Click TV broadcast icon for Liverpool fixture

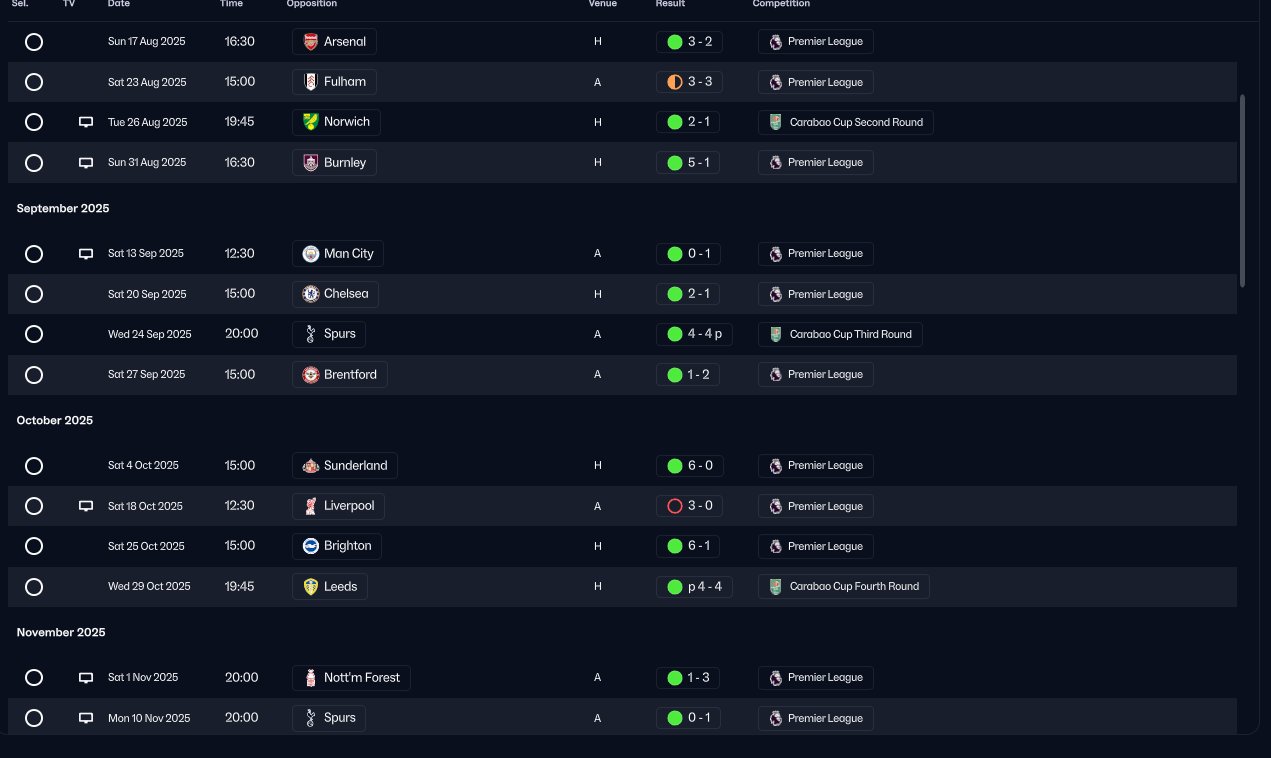point(86,506)
